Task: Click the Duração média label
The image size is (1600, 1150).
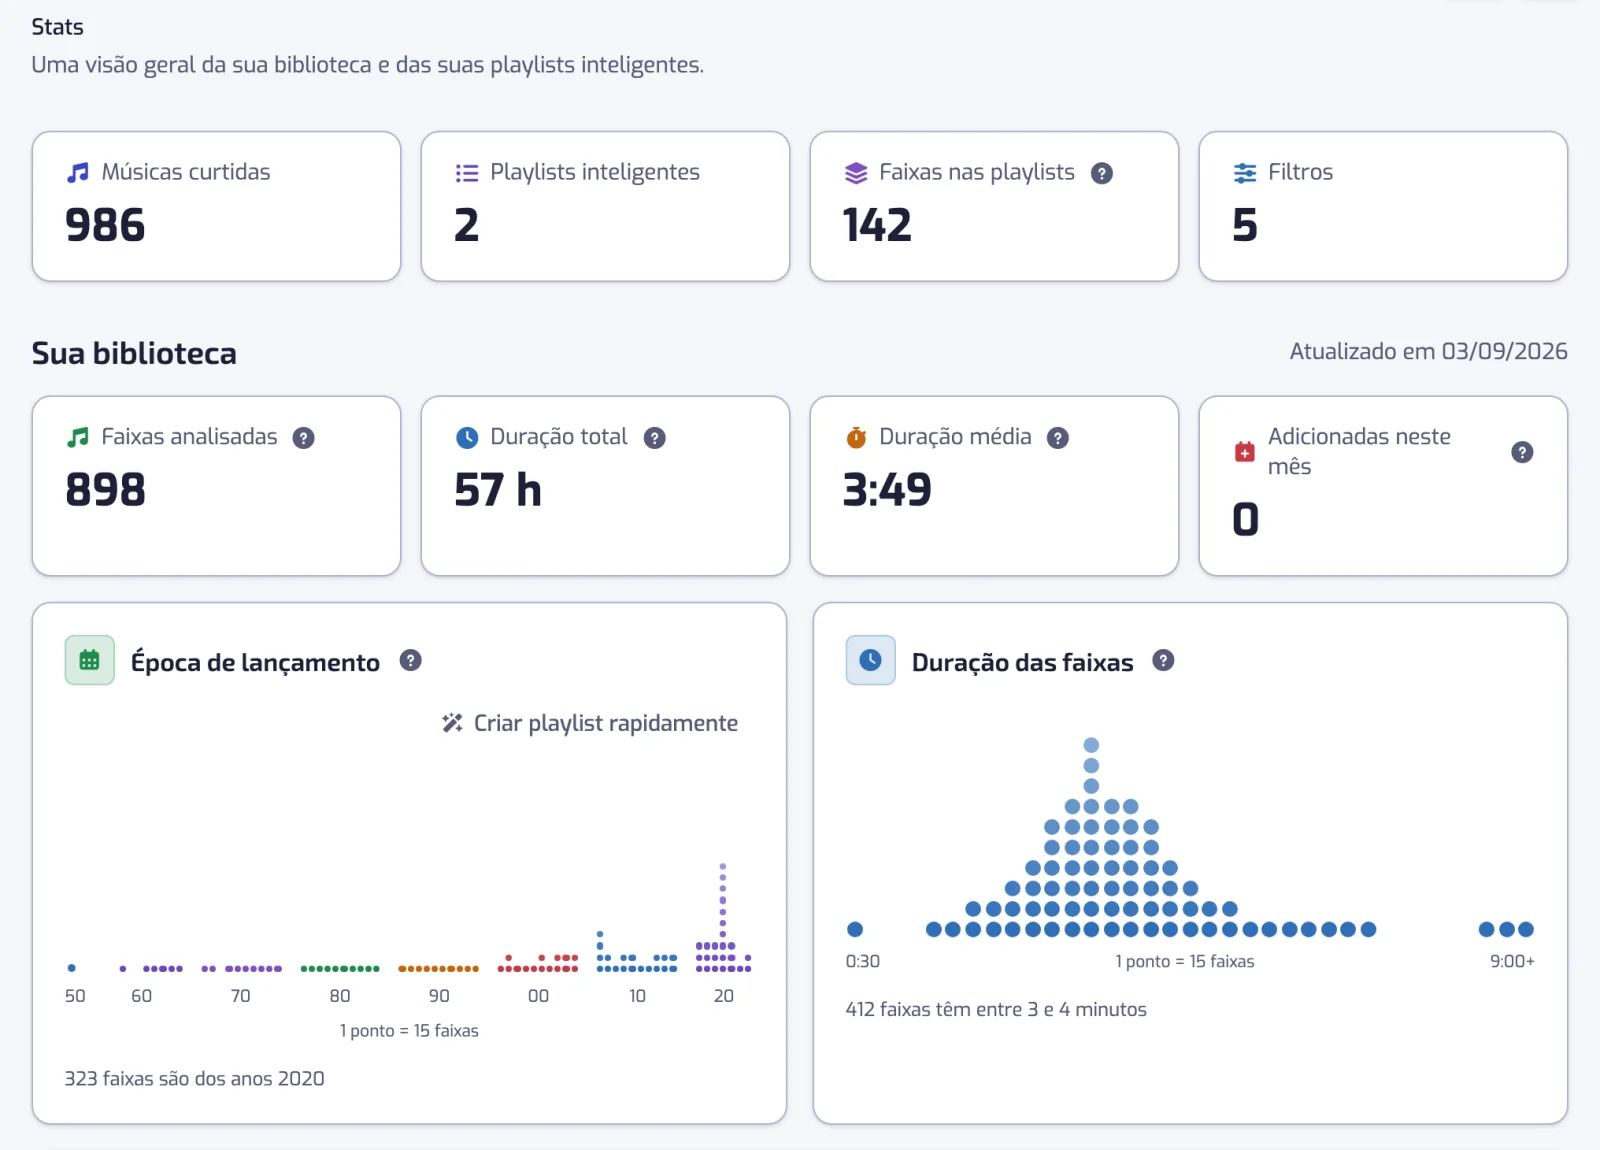Action: 955,437
